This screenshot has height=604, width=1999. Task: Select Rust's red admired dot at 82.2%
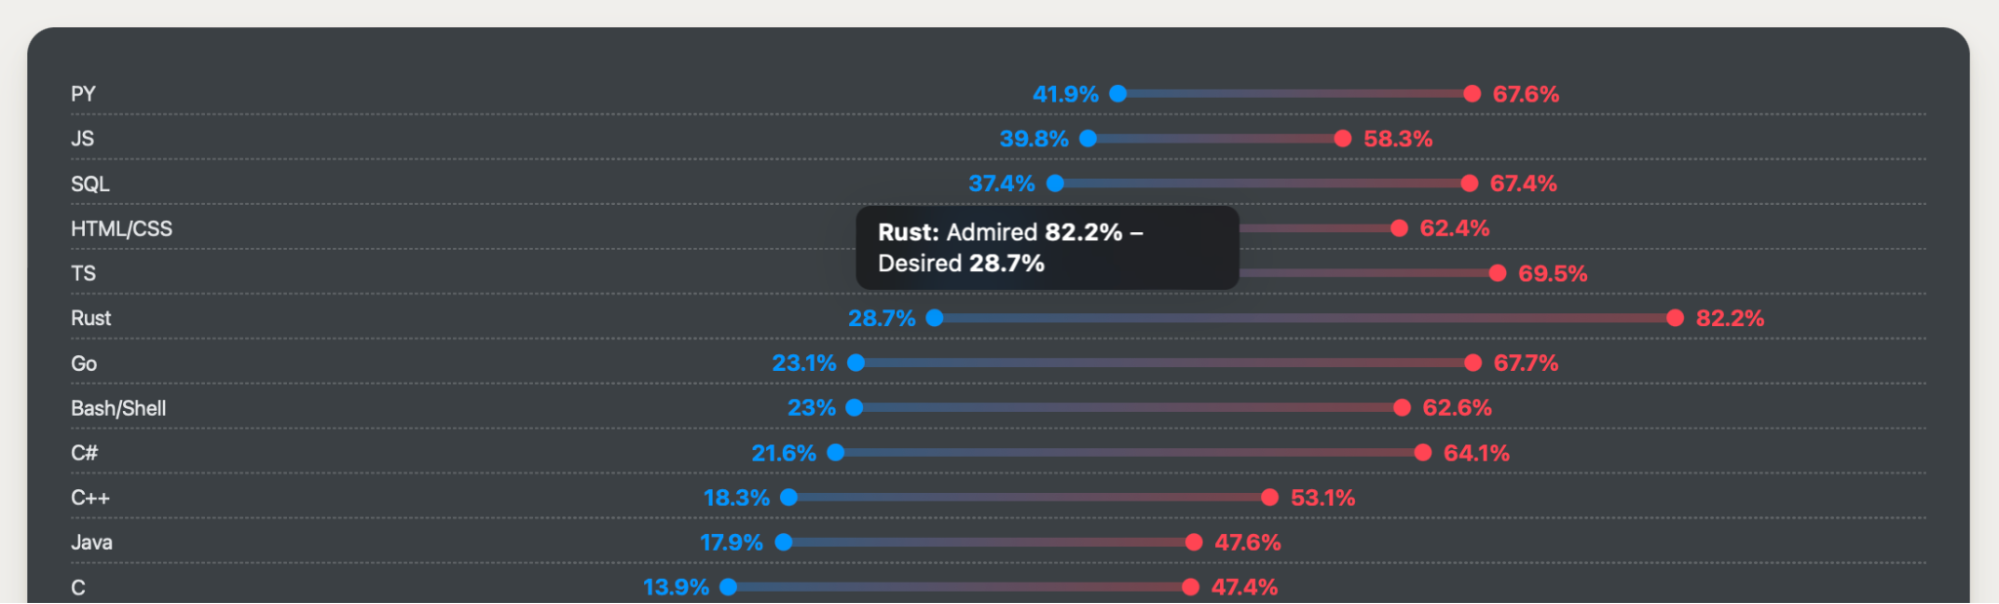pos(1675,318)
